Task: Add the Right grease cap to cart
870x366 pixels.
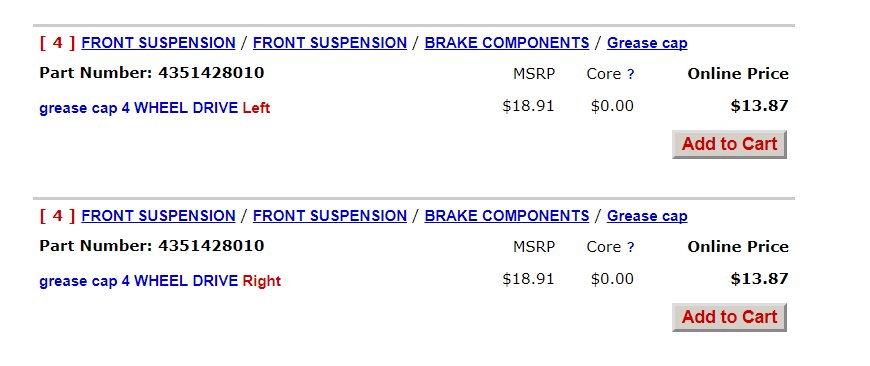Action: point(729,317)
